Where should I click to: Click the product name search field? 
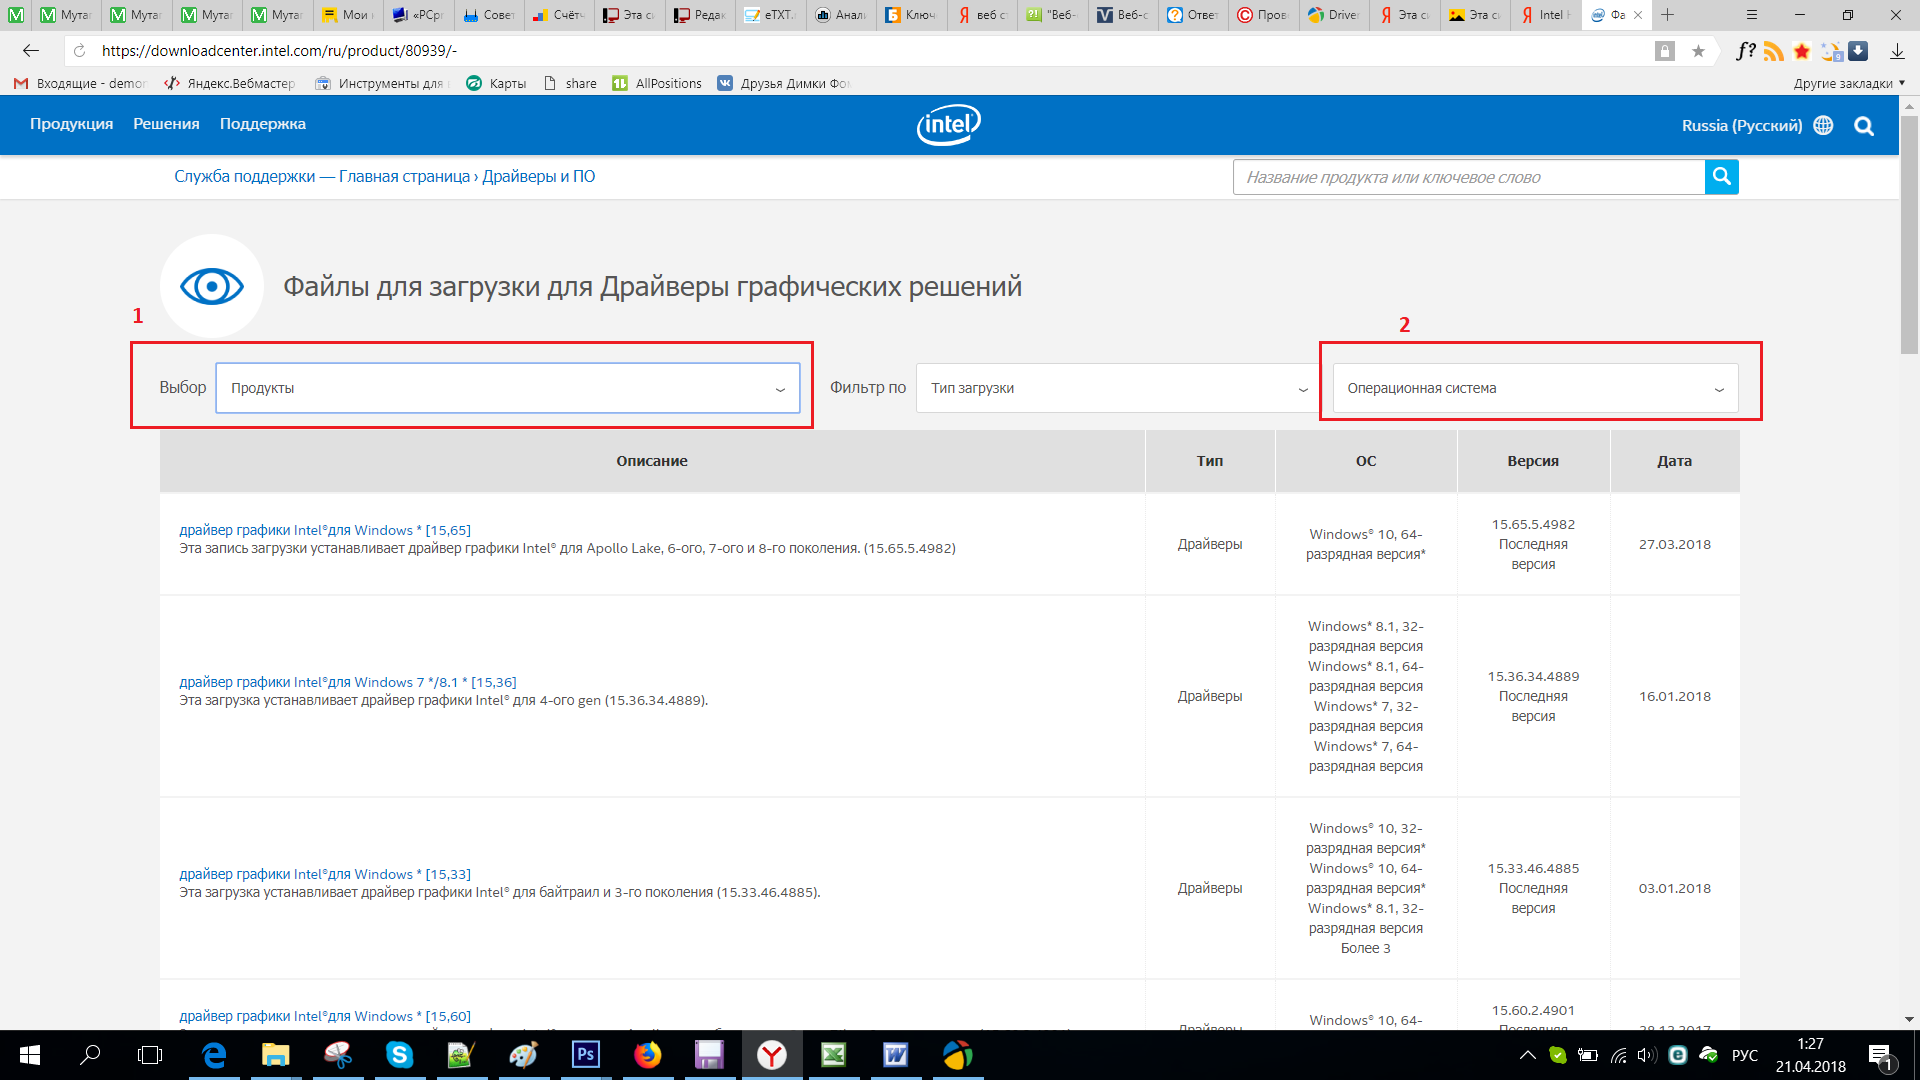click(1469, 177)
